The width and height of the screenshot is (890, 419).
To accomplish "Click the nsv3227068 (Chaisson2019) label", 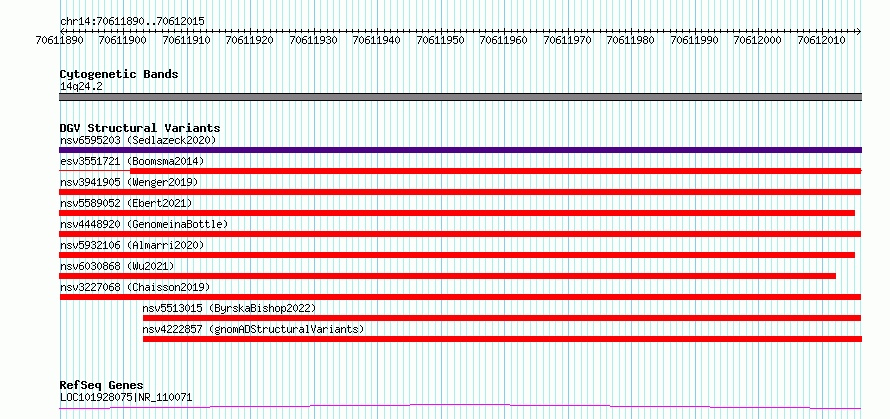I will point(135,287).
